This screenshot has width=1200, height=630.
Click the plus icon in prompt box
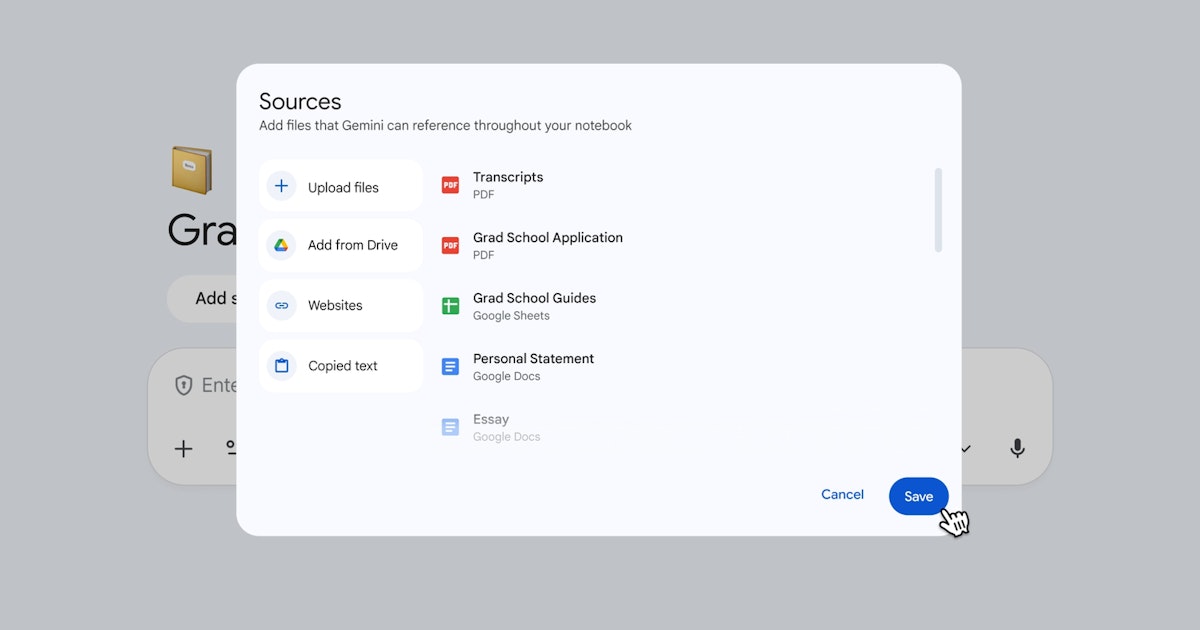pos(184,449)
